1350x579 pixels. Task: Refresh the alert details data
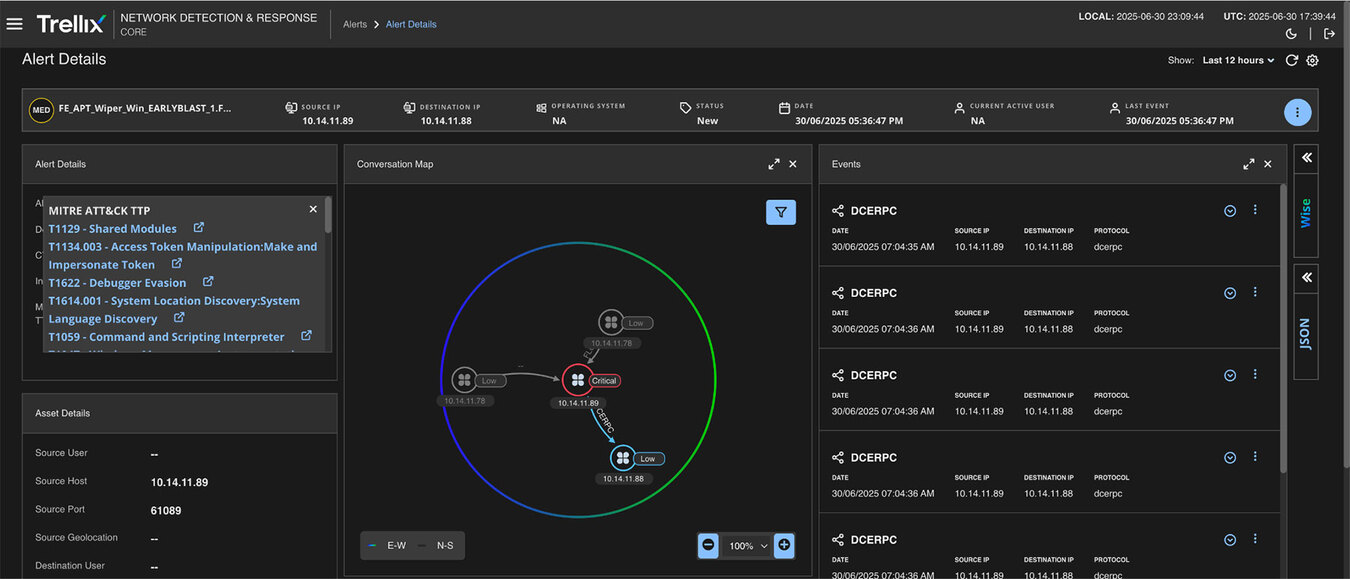click(1292, 60)
